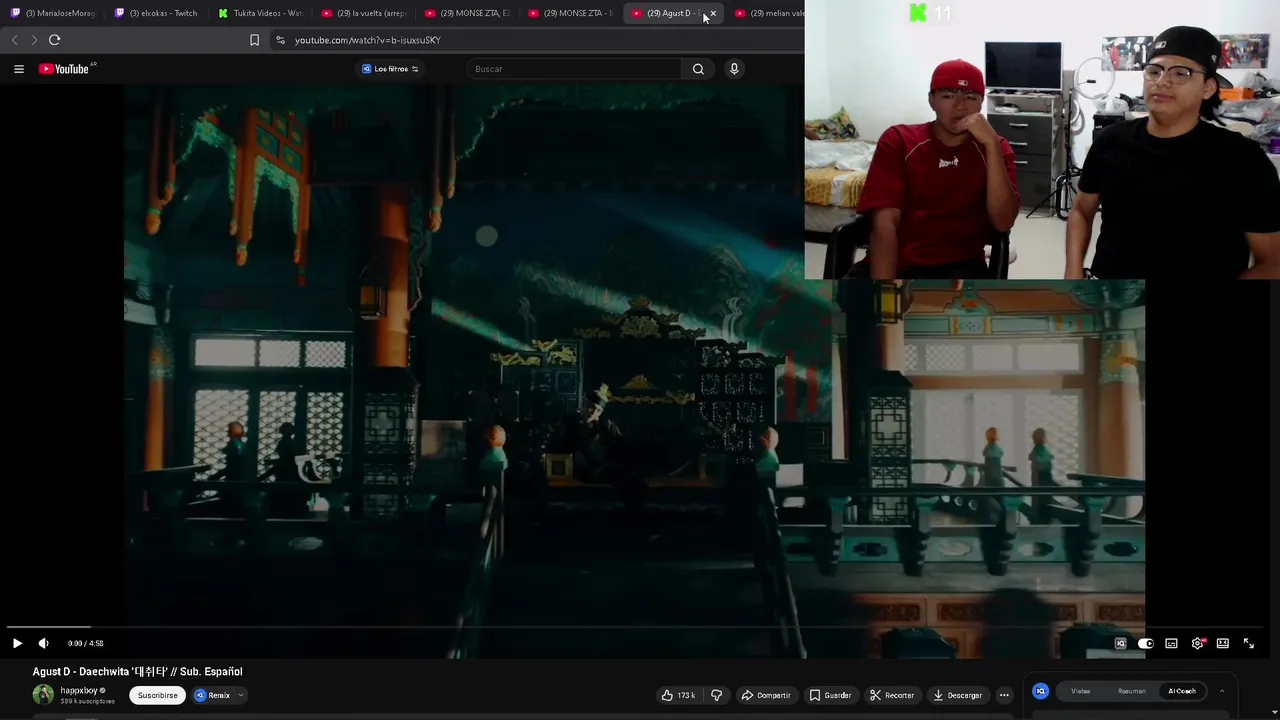
Task: Select the AI Coach tab in vidIQ panel
Action: point(1182,691)
